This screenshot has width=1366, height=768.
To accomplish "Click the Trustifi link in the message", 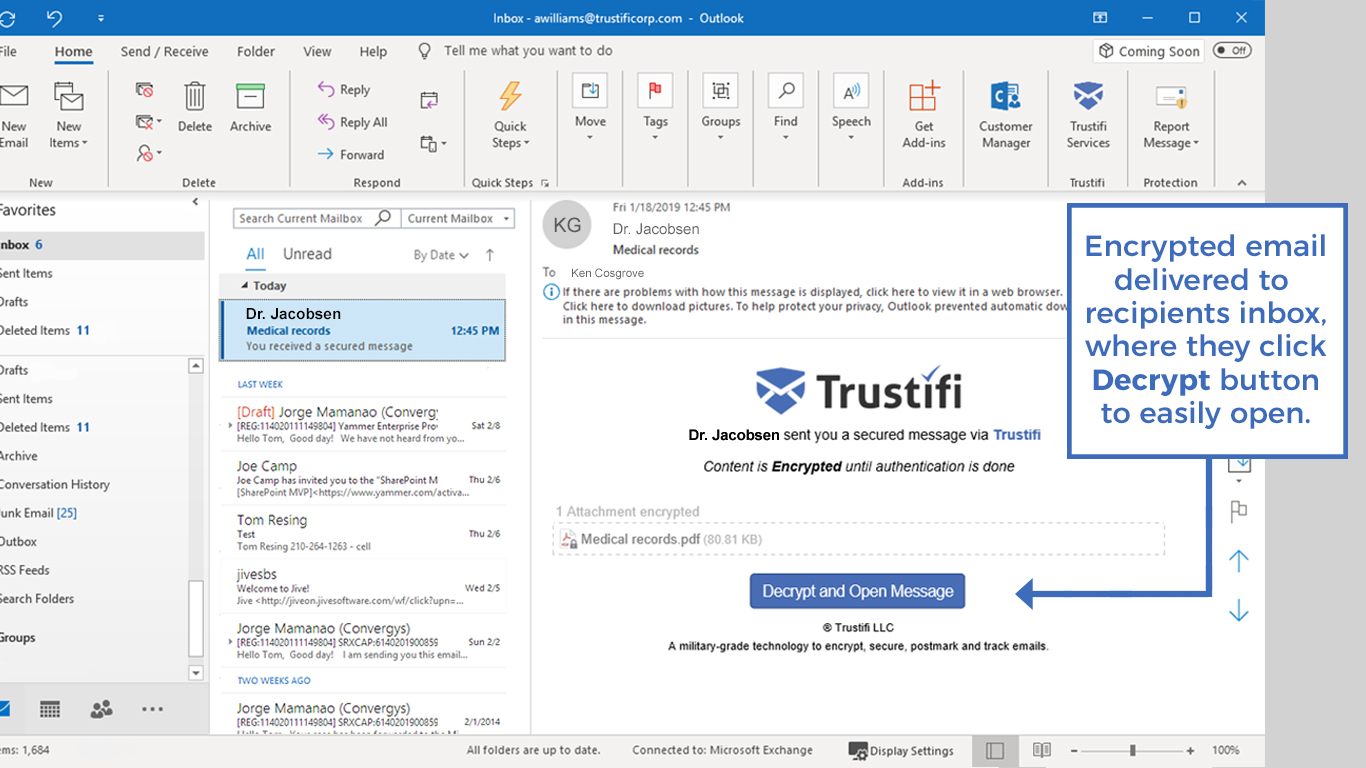I will point(1017,435).
